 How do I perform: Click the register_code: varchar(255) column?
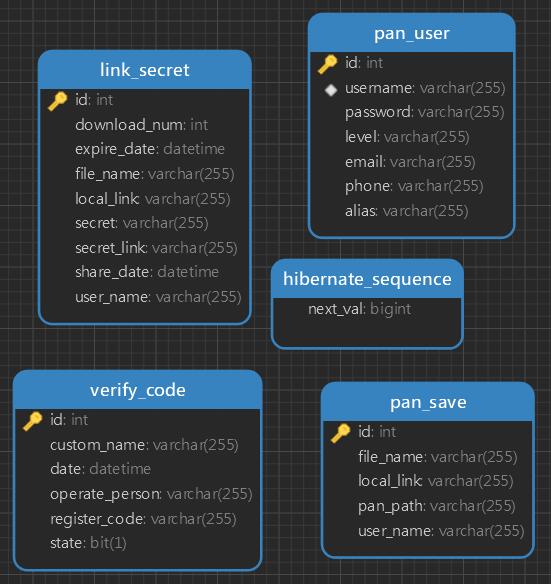pos(143,519)
